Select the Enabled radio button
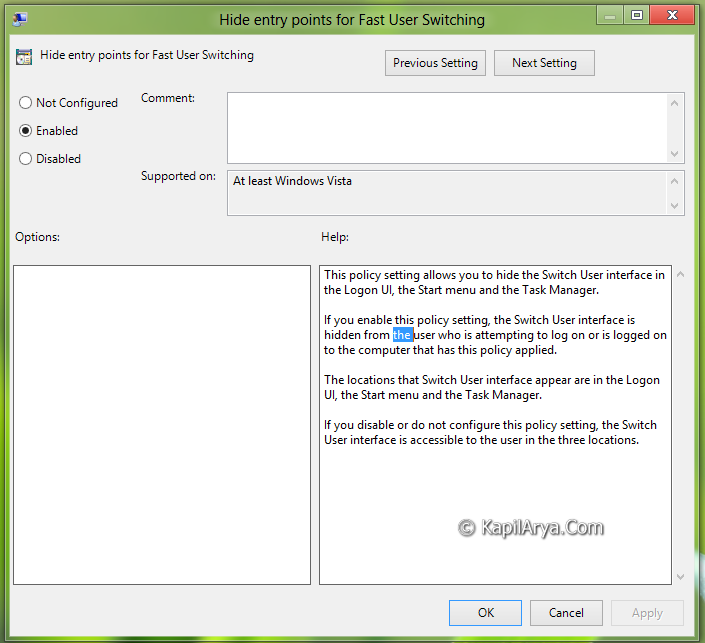Viewport: 705px width, 643px height. click(x=26, y=131)
